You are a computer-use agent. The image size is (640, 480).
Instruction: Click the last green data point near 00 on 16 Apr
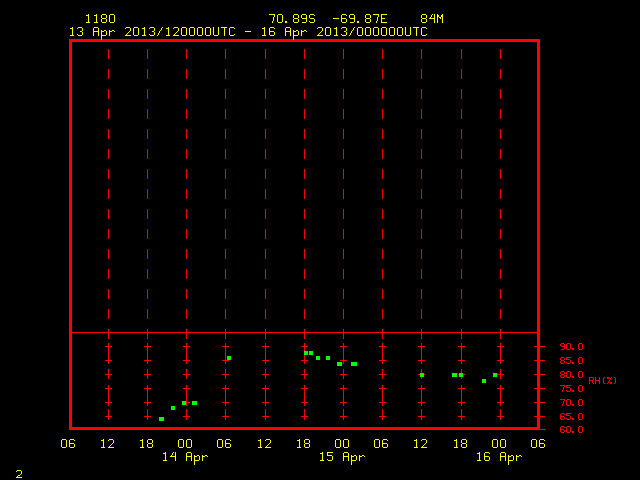click(495, 375)
